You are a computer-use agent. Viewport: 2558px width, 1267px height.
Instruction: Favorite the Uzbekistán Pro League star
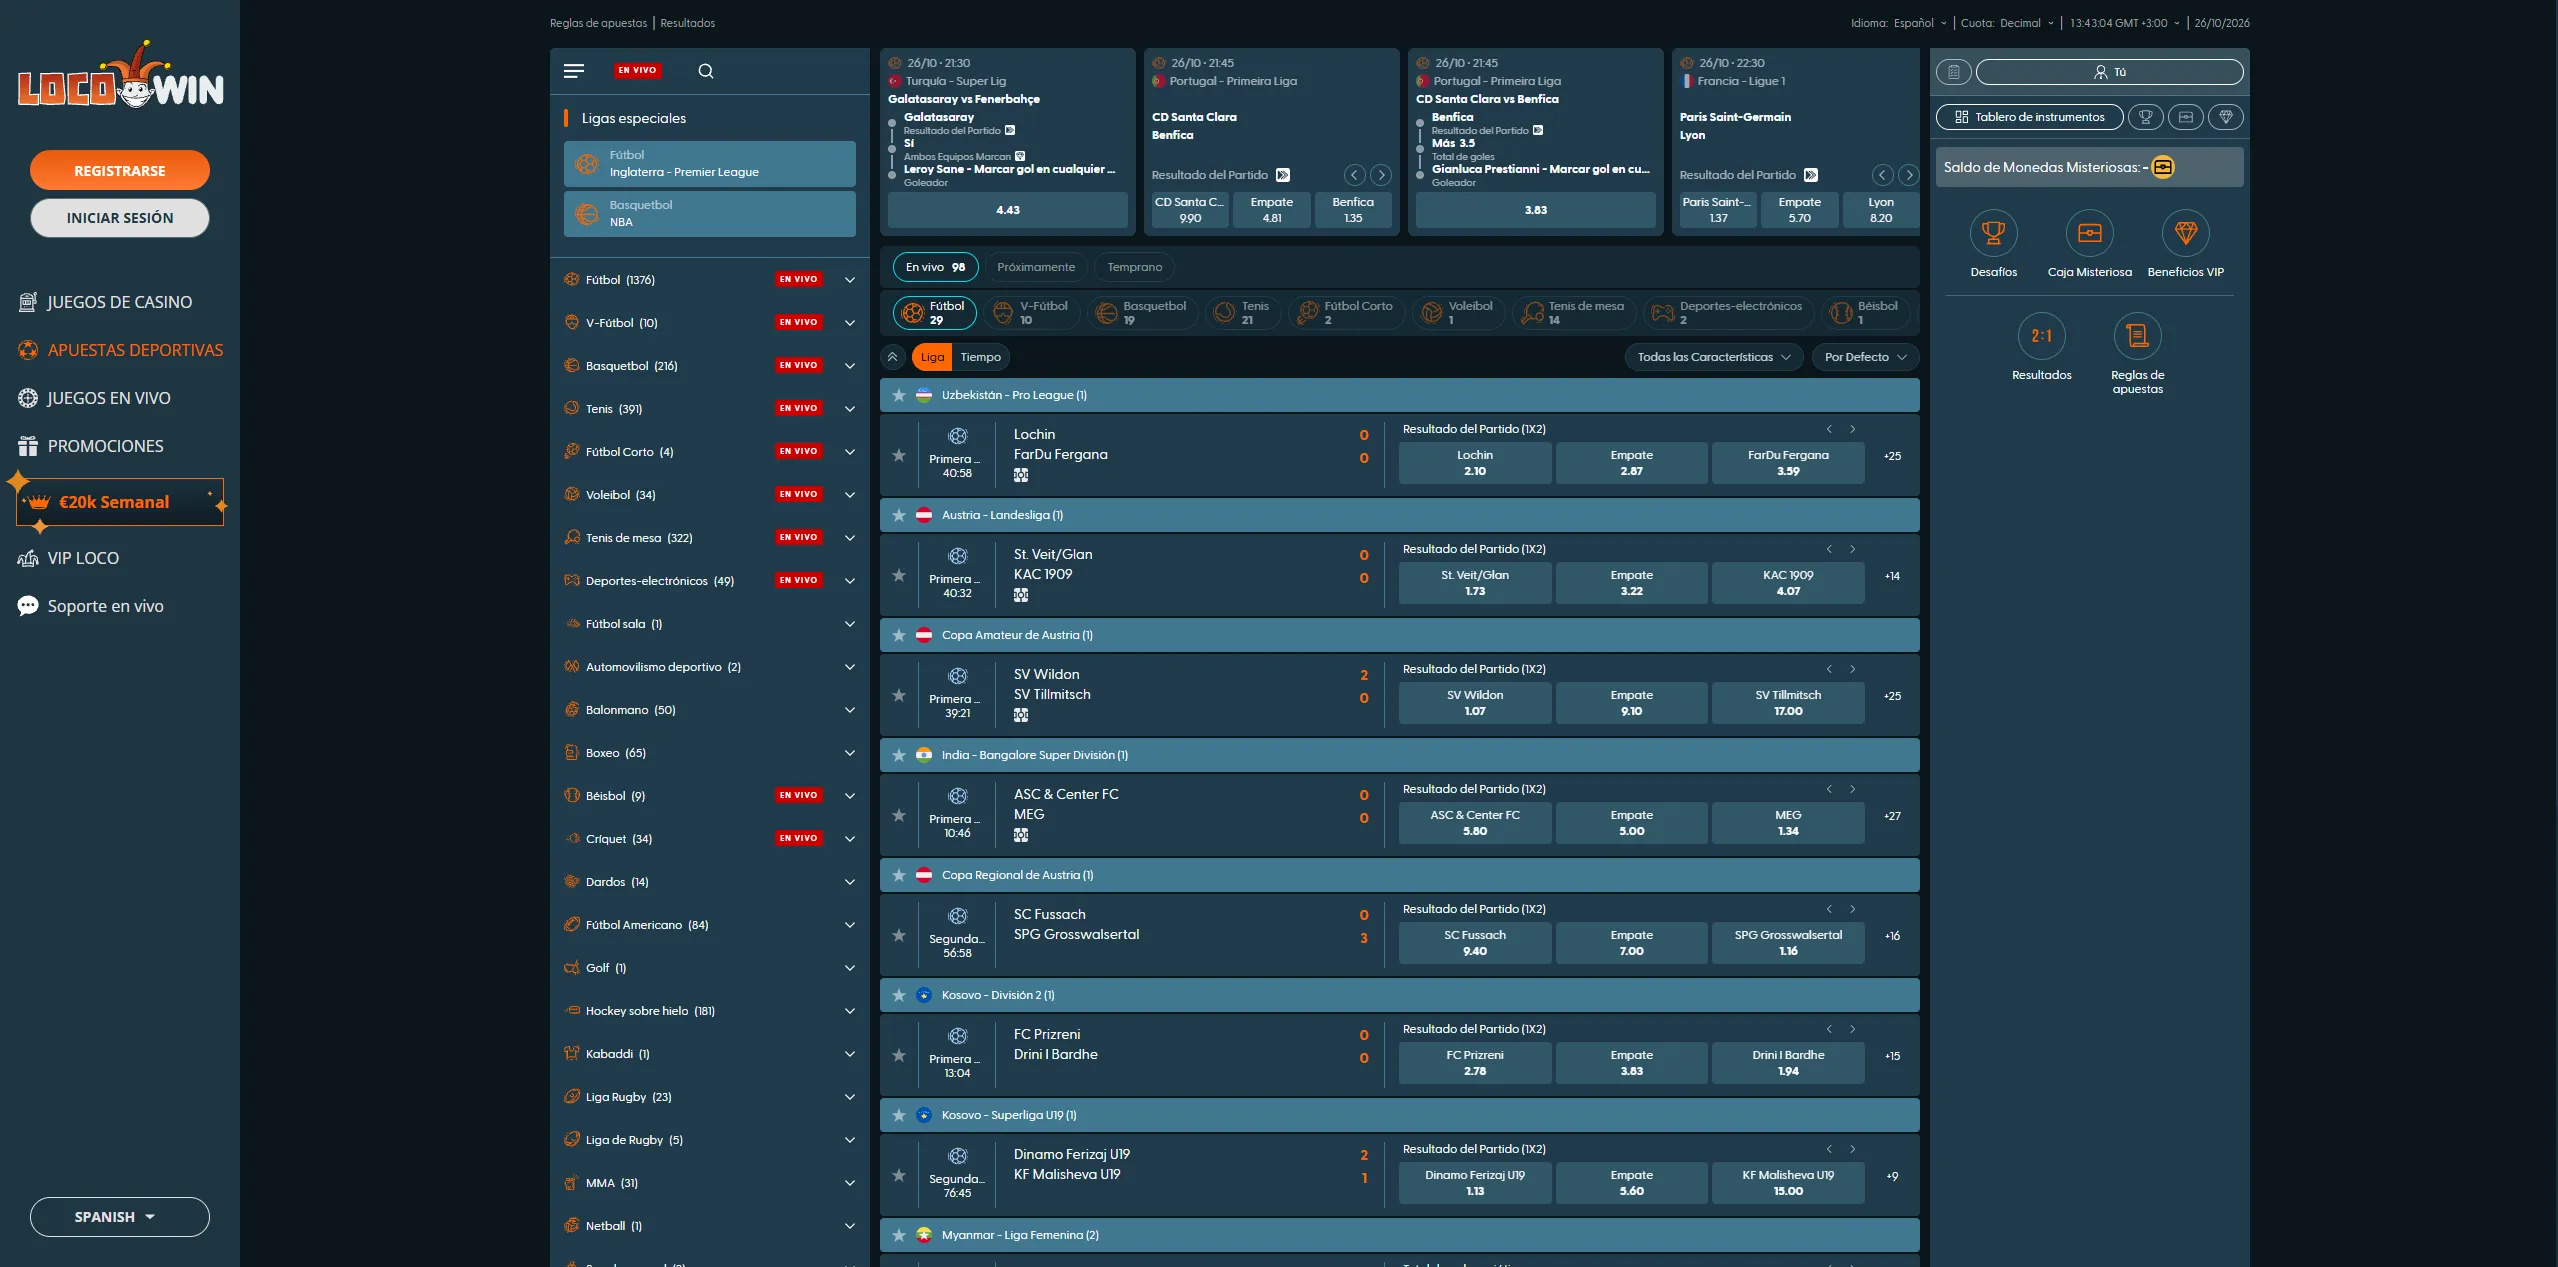899,395
